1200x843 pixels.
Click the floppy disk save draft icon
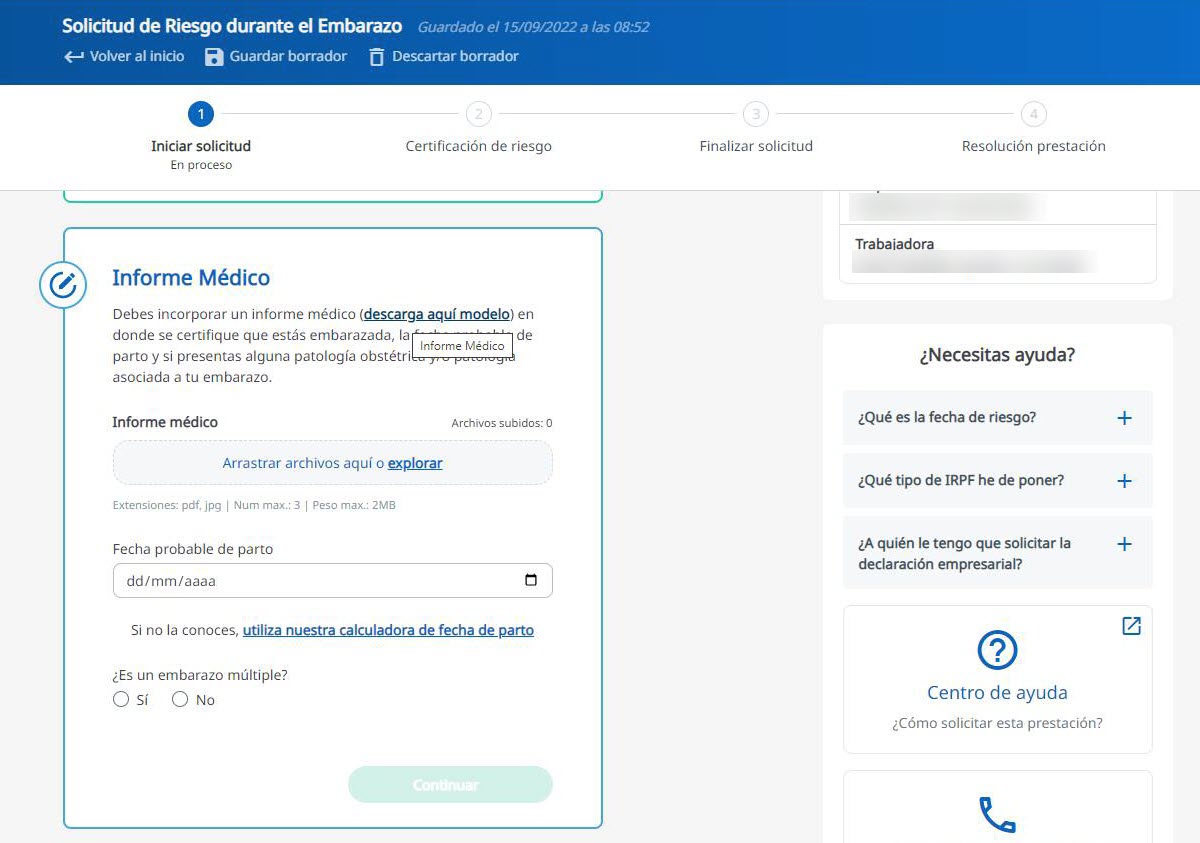point(214,57)
